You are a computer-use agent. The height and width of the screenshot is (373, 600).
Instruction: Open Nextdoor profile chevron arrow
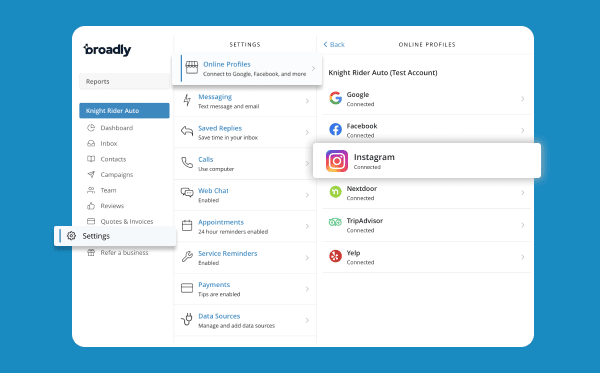[x=523, y=193]
